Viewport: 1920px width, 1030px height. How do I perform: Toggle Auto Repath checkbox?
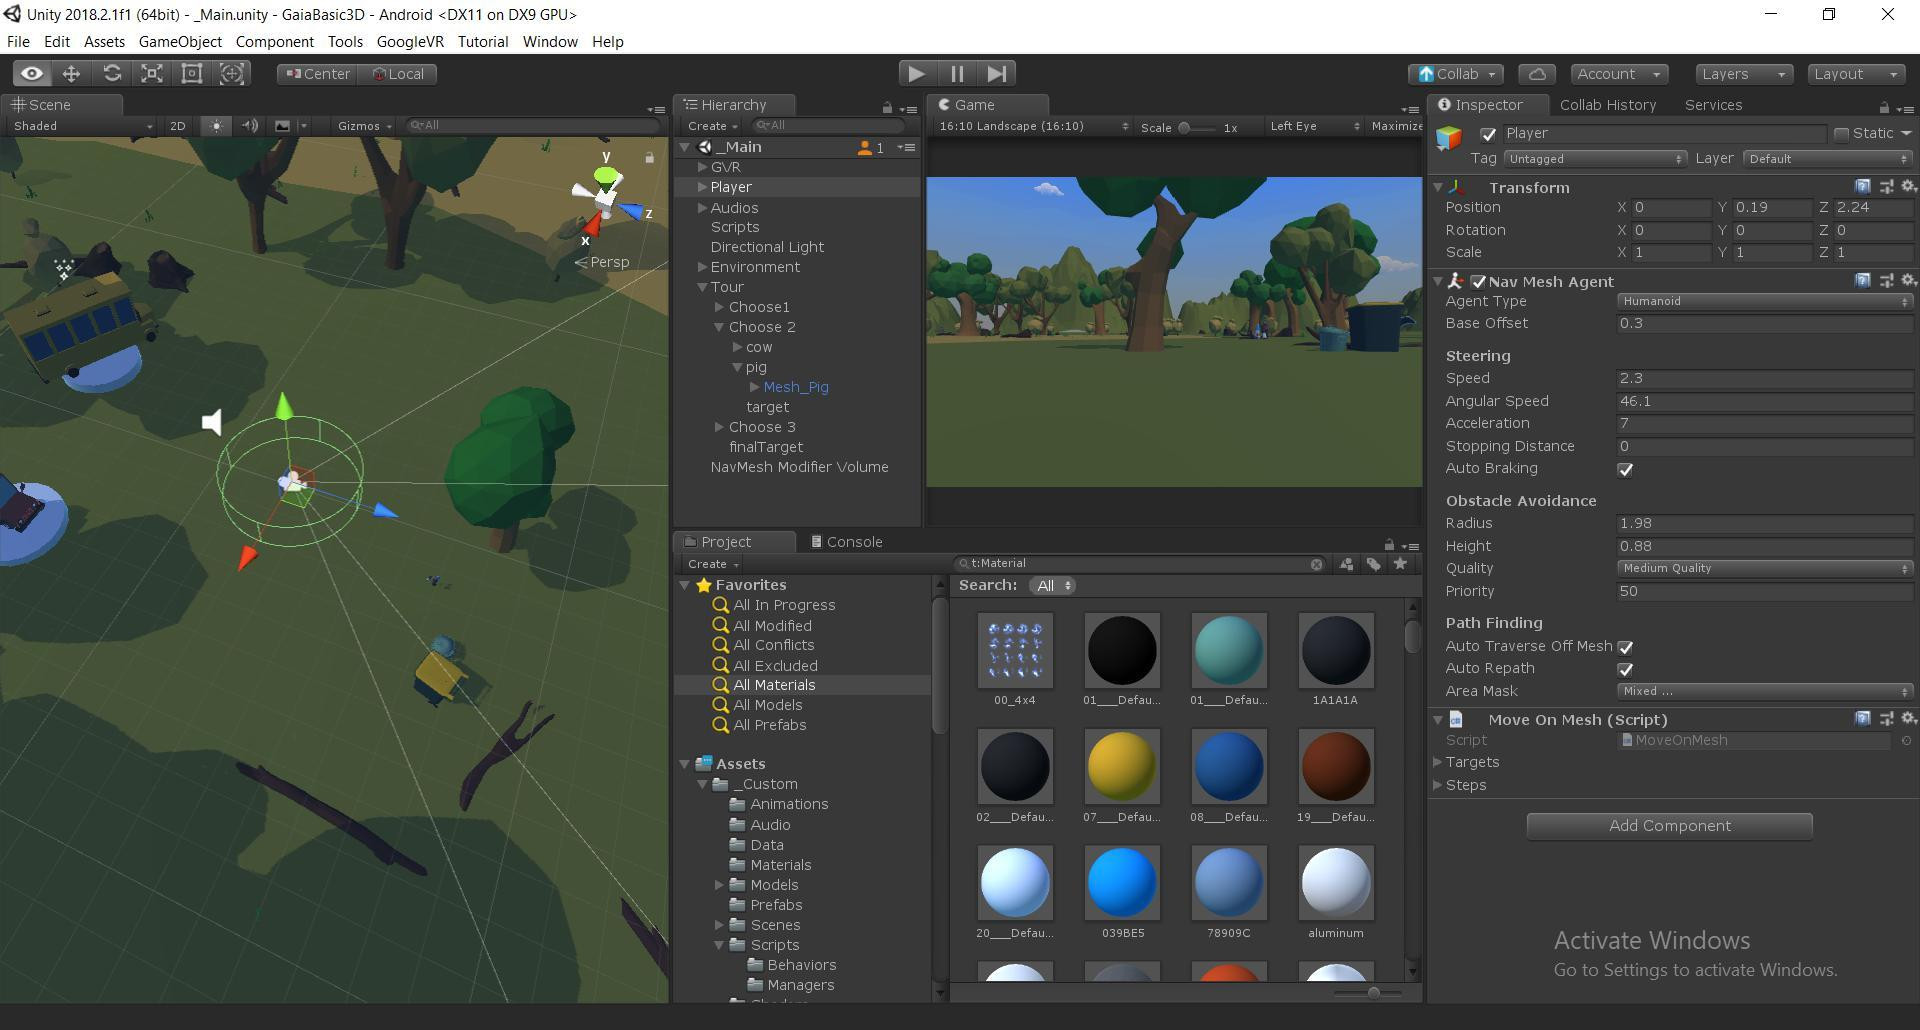tap(1625, 669)
